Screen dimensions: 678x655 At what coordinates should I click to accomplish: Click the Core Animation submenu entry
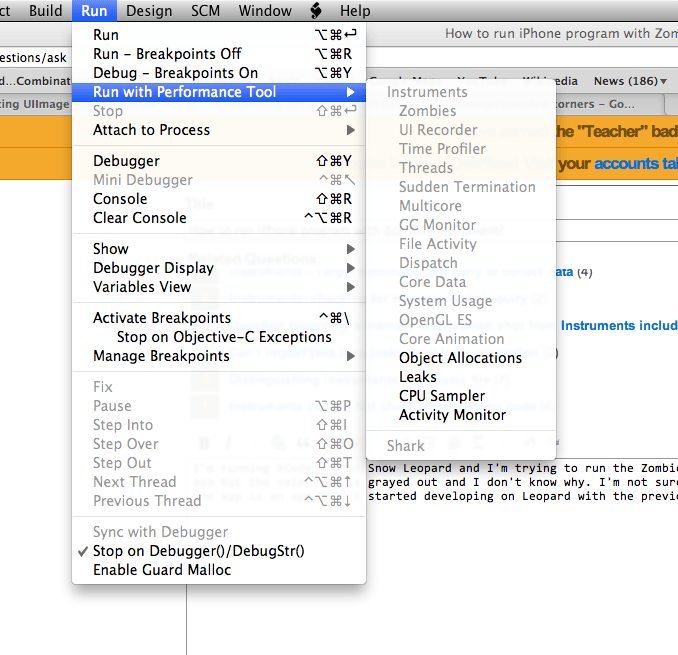click(461, 339)
